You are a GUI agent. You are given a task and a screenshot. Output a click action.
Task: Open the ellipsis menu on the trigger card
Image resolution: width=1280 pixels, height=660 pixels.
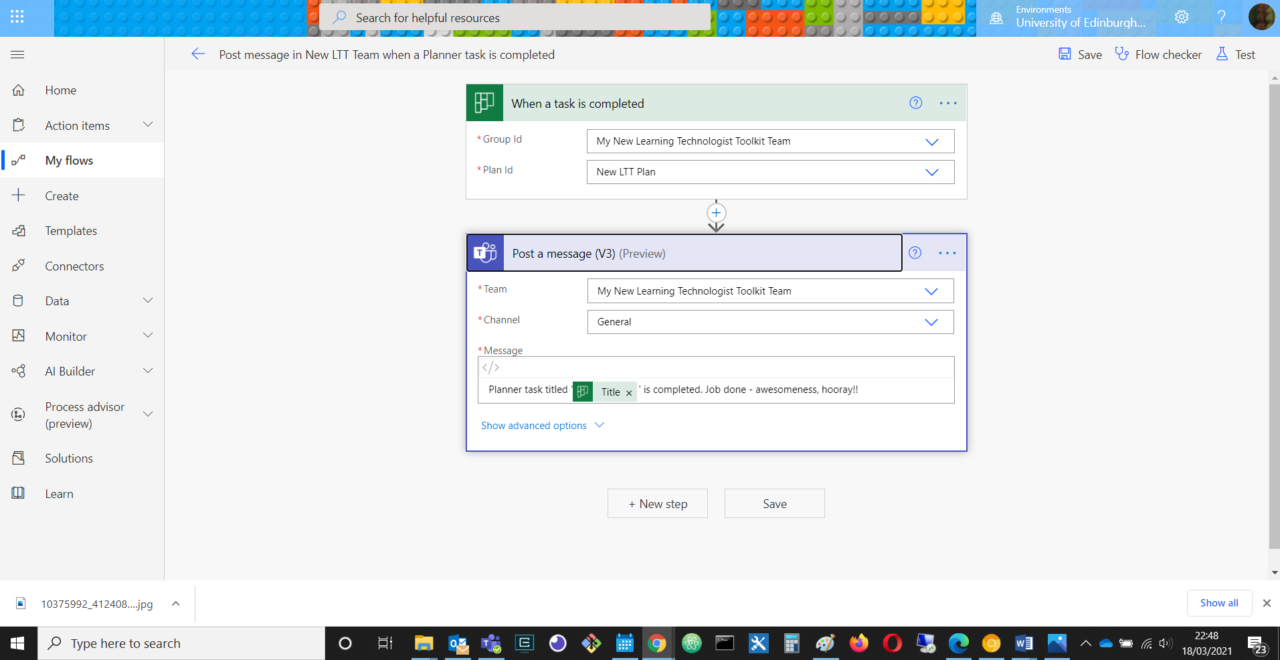pos(947,102)
